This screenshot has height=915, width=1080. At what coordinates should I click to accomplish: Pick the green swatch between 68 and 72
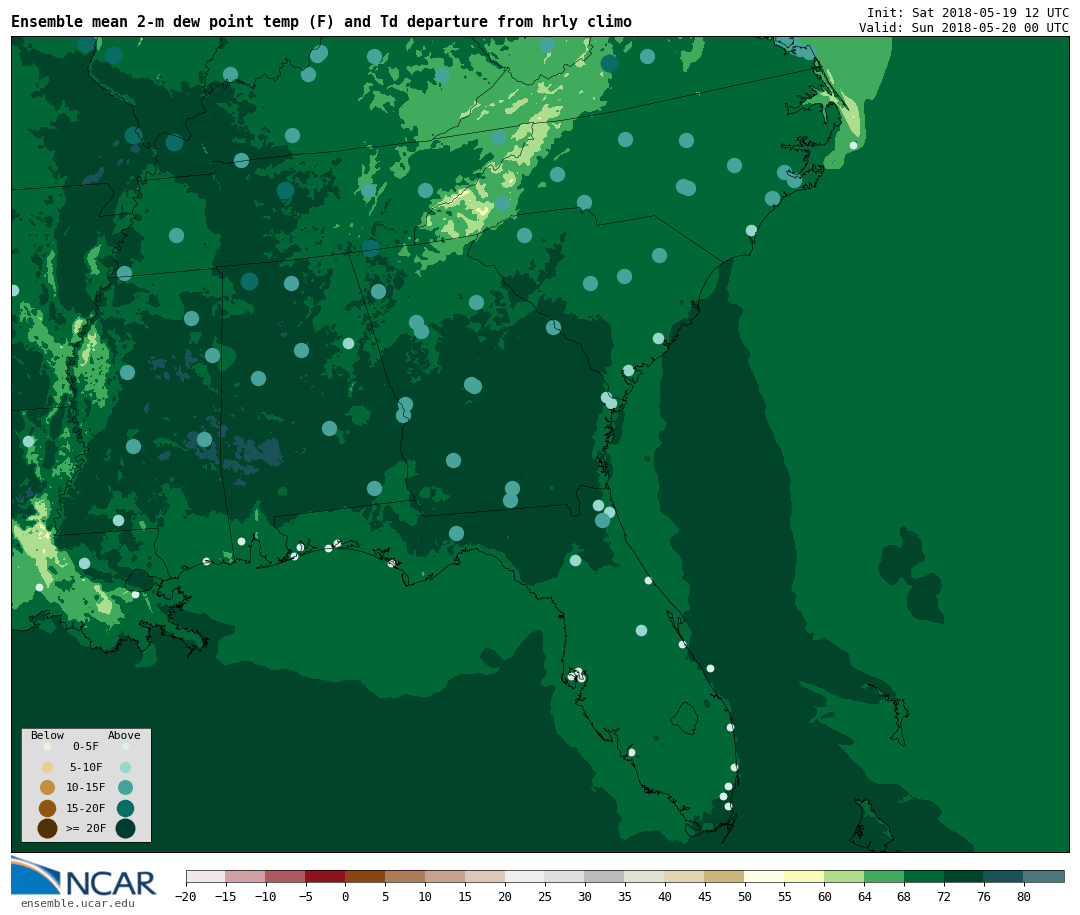pyautogui.click(x=925, y=876)
